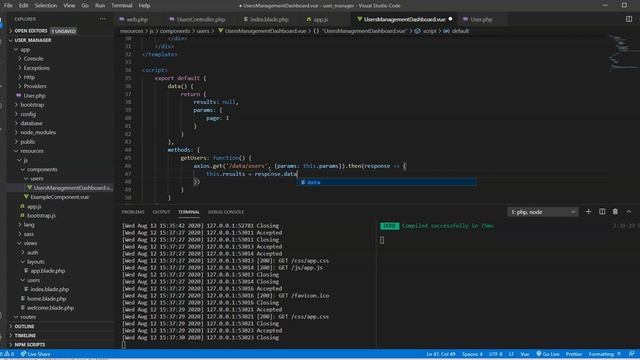The width and height of the screenshot is (640, 360).
Task: Click the unsaved dot on UsersManagementDashboard.vue tab
Action: [450, 19]
